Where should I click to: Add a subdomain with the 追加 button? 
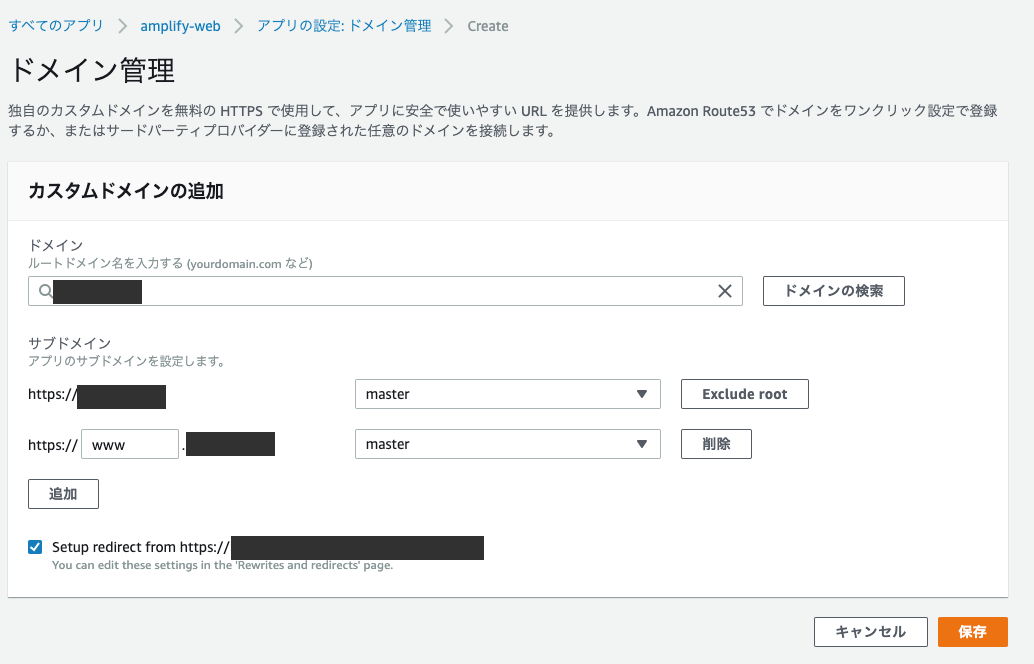coord(63,494)
